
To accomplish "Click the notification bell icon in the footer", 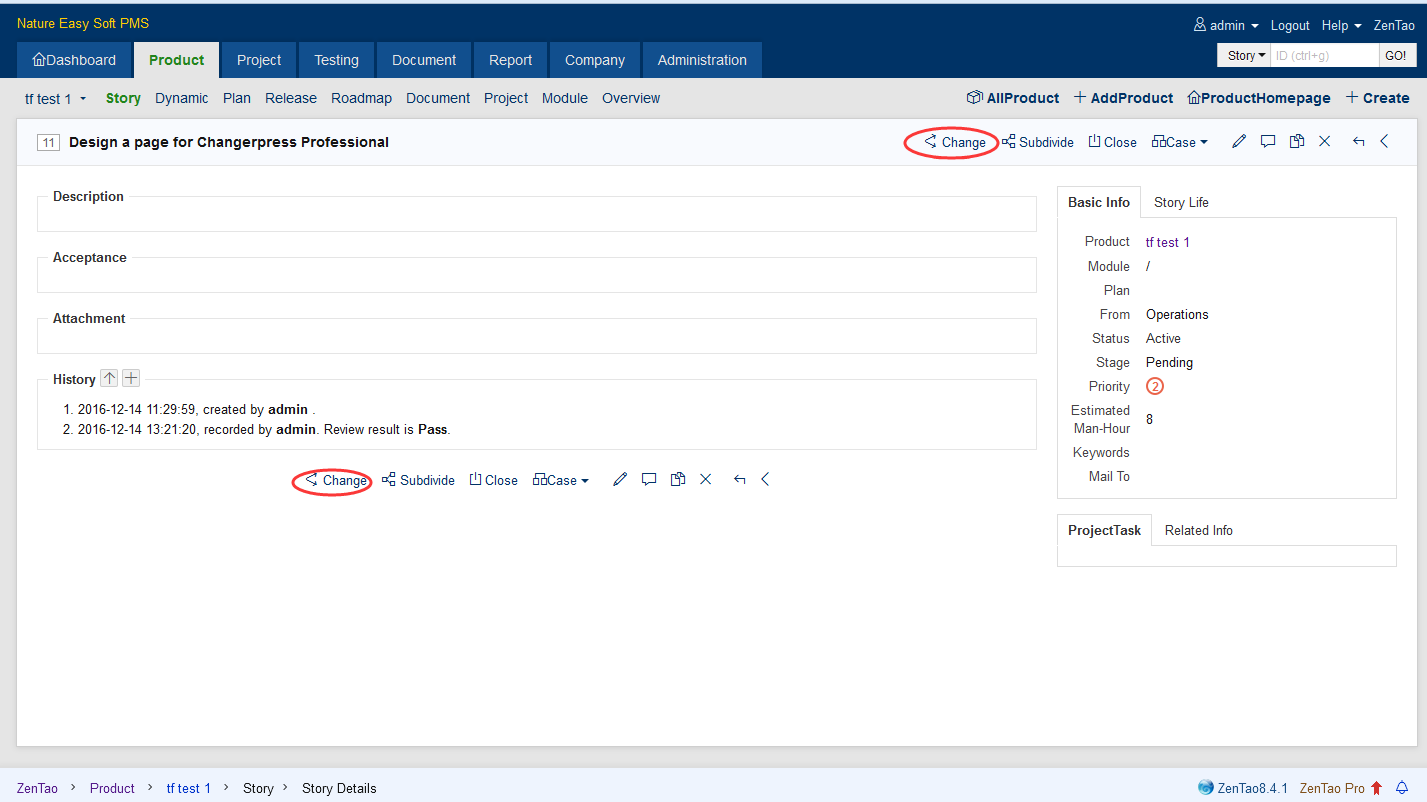I will pyautogui.click(x=1402, y=788).
